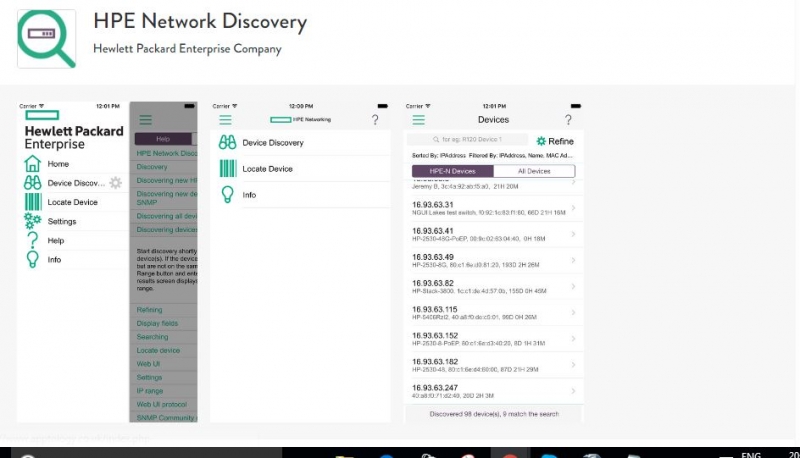Click the Refine gear button
800x458 pixels.
(555, 141)
